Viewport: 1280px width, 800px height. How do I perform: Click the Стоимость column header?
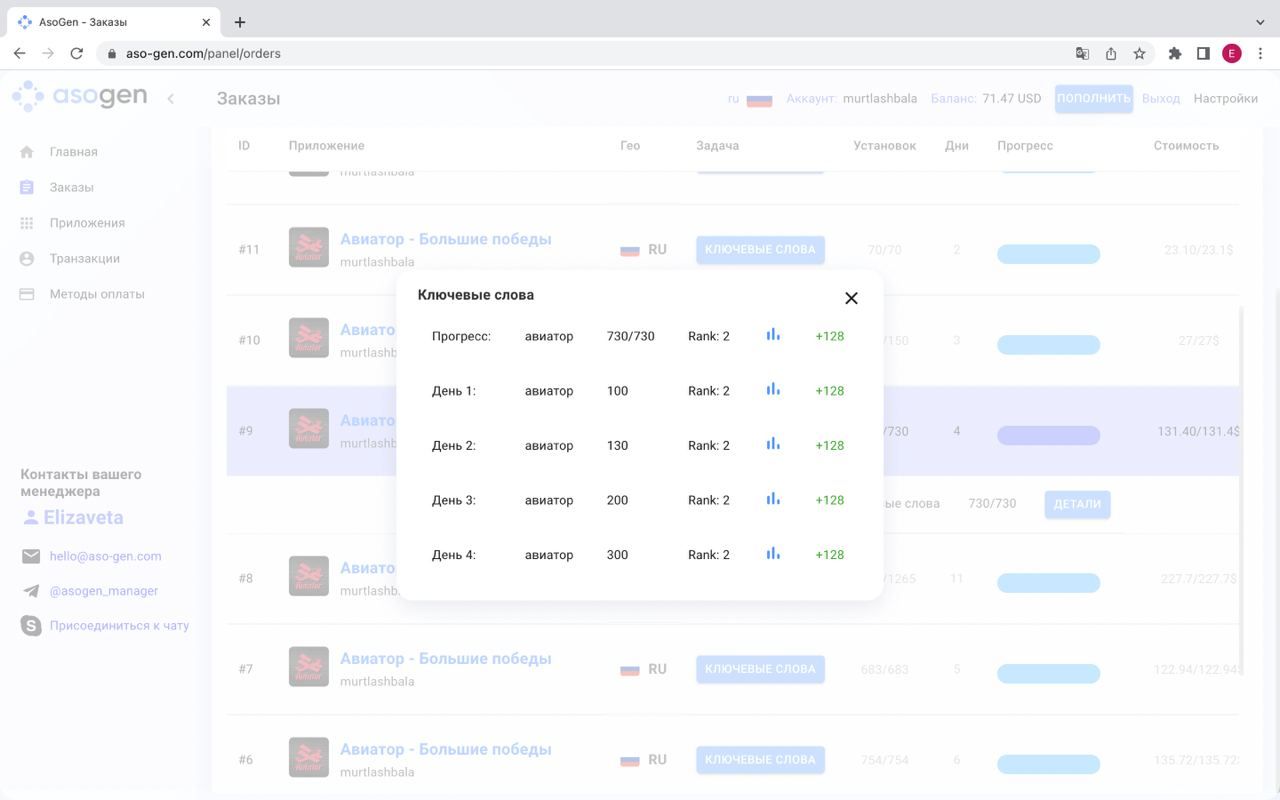click(x=1186, y=146)
